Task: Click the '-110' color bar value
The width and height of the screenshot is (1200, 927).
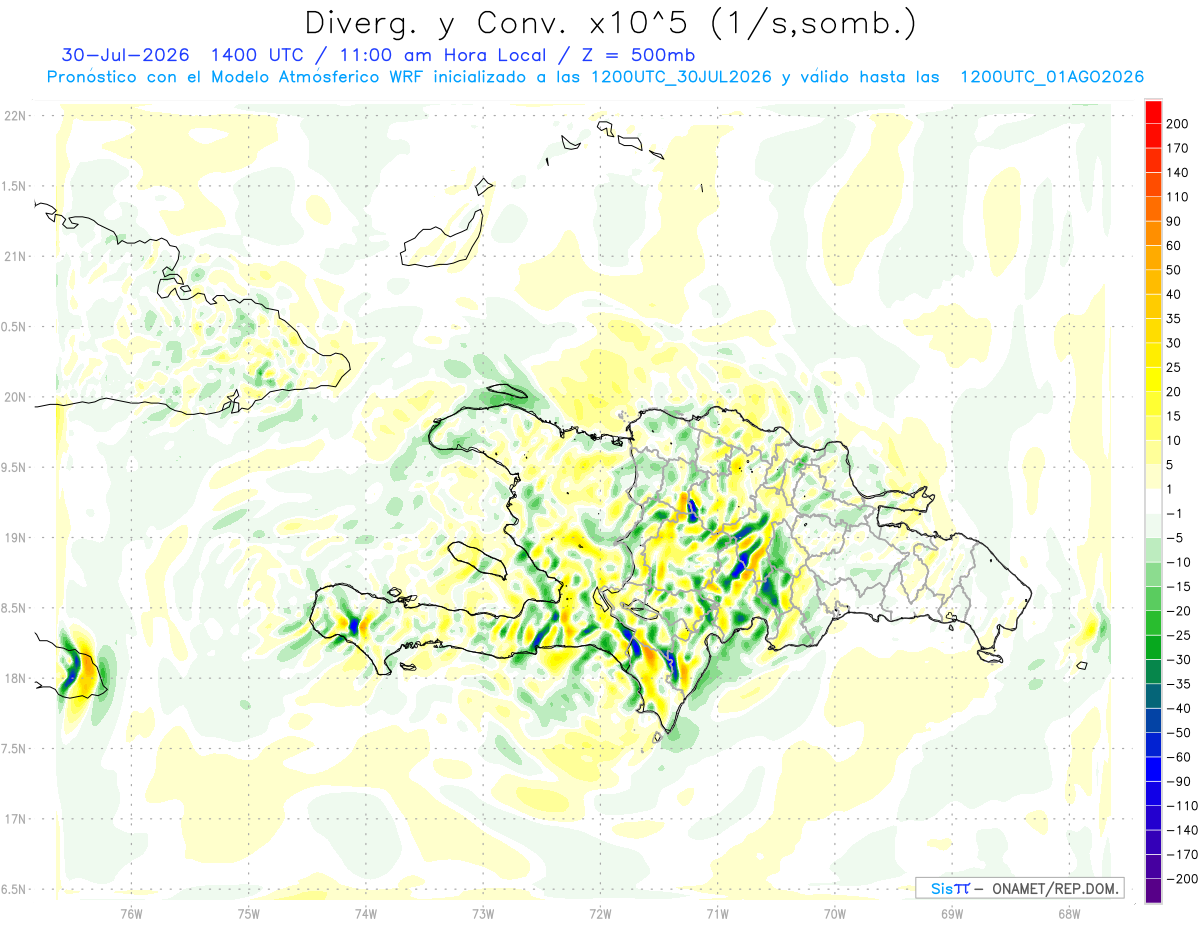Action: 1182,806
